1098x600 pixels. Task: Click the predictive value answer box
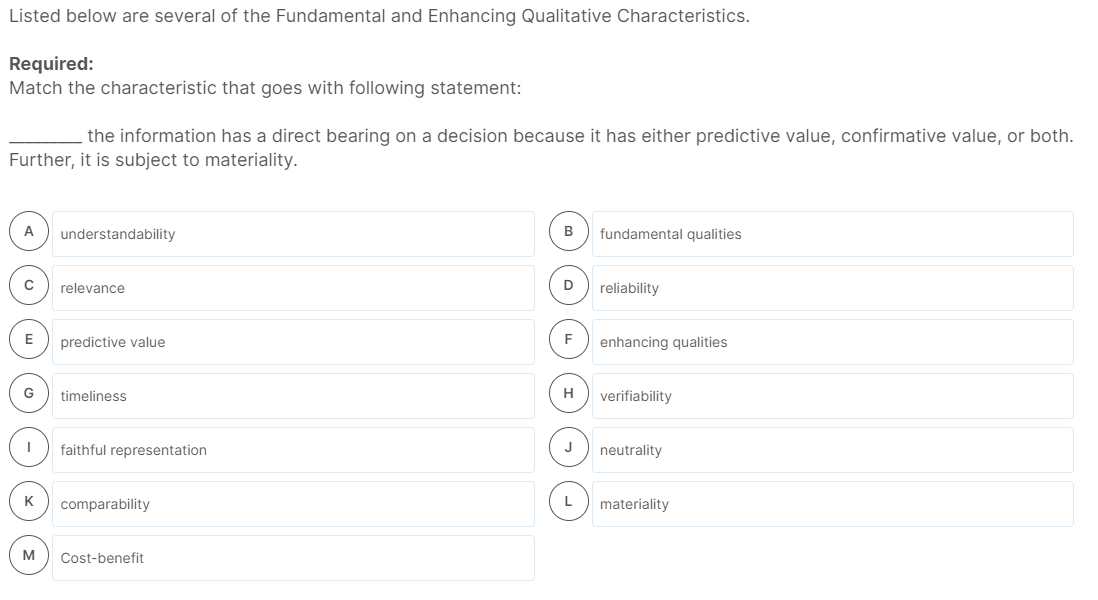click(293, 341)
